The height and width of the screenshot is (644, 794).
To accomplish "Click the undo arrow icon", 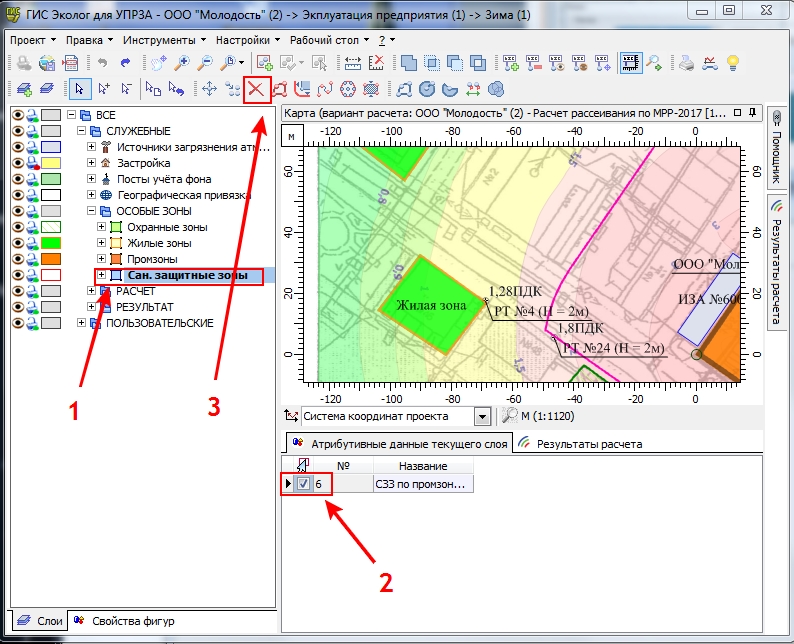I will (x=102, y=63).
